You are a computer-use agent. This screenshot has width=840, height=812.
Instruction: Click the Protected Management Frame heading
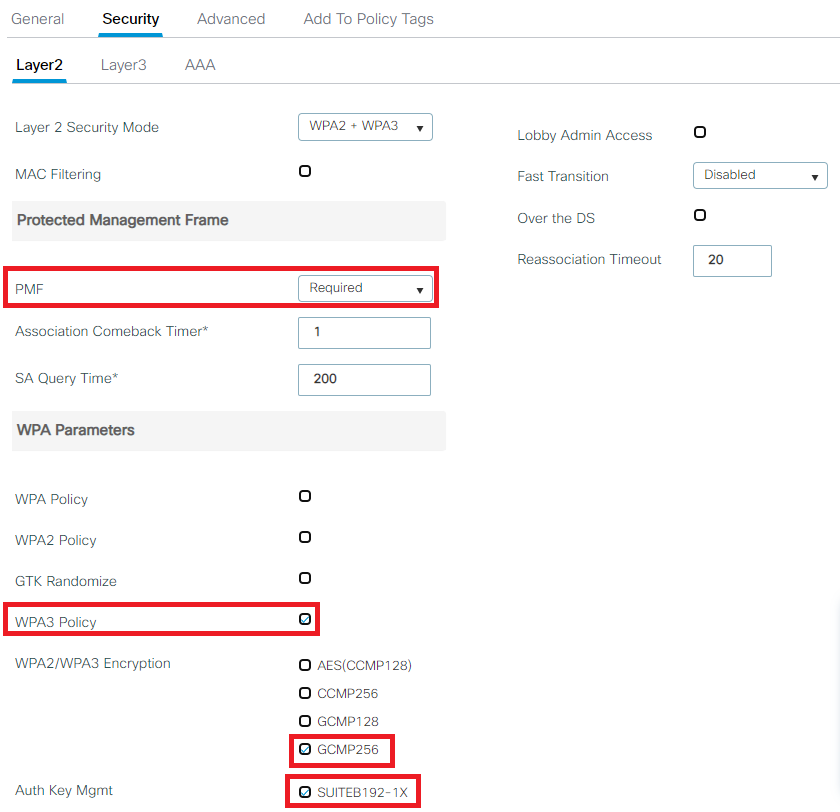[123, 220]
